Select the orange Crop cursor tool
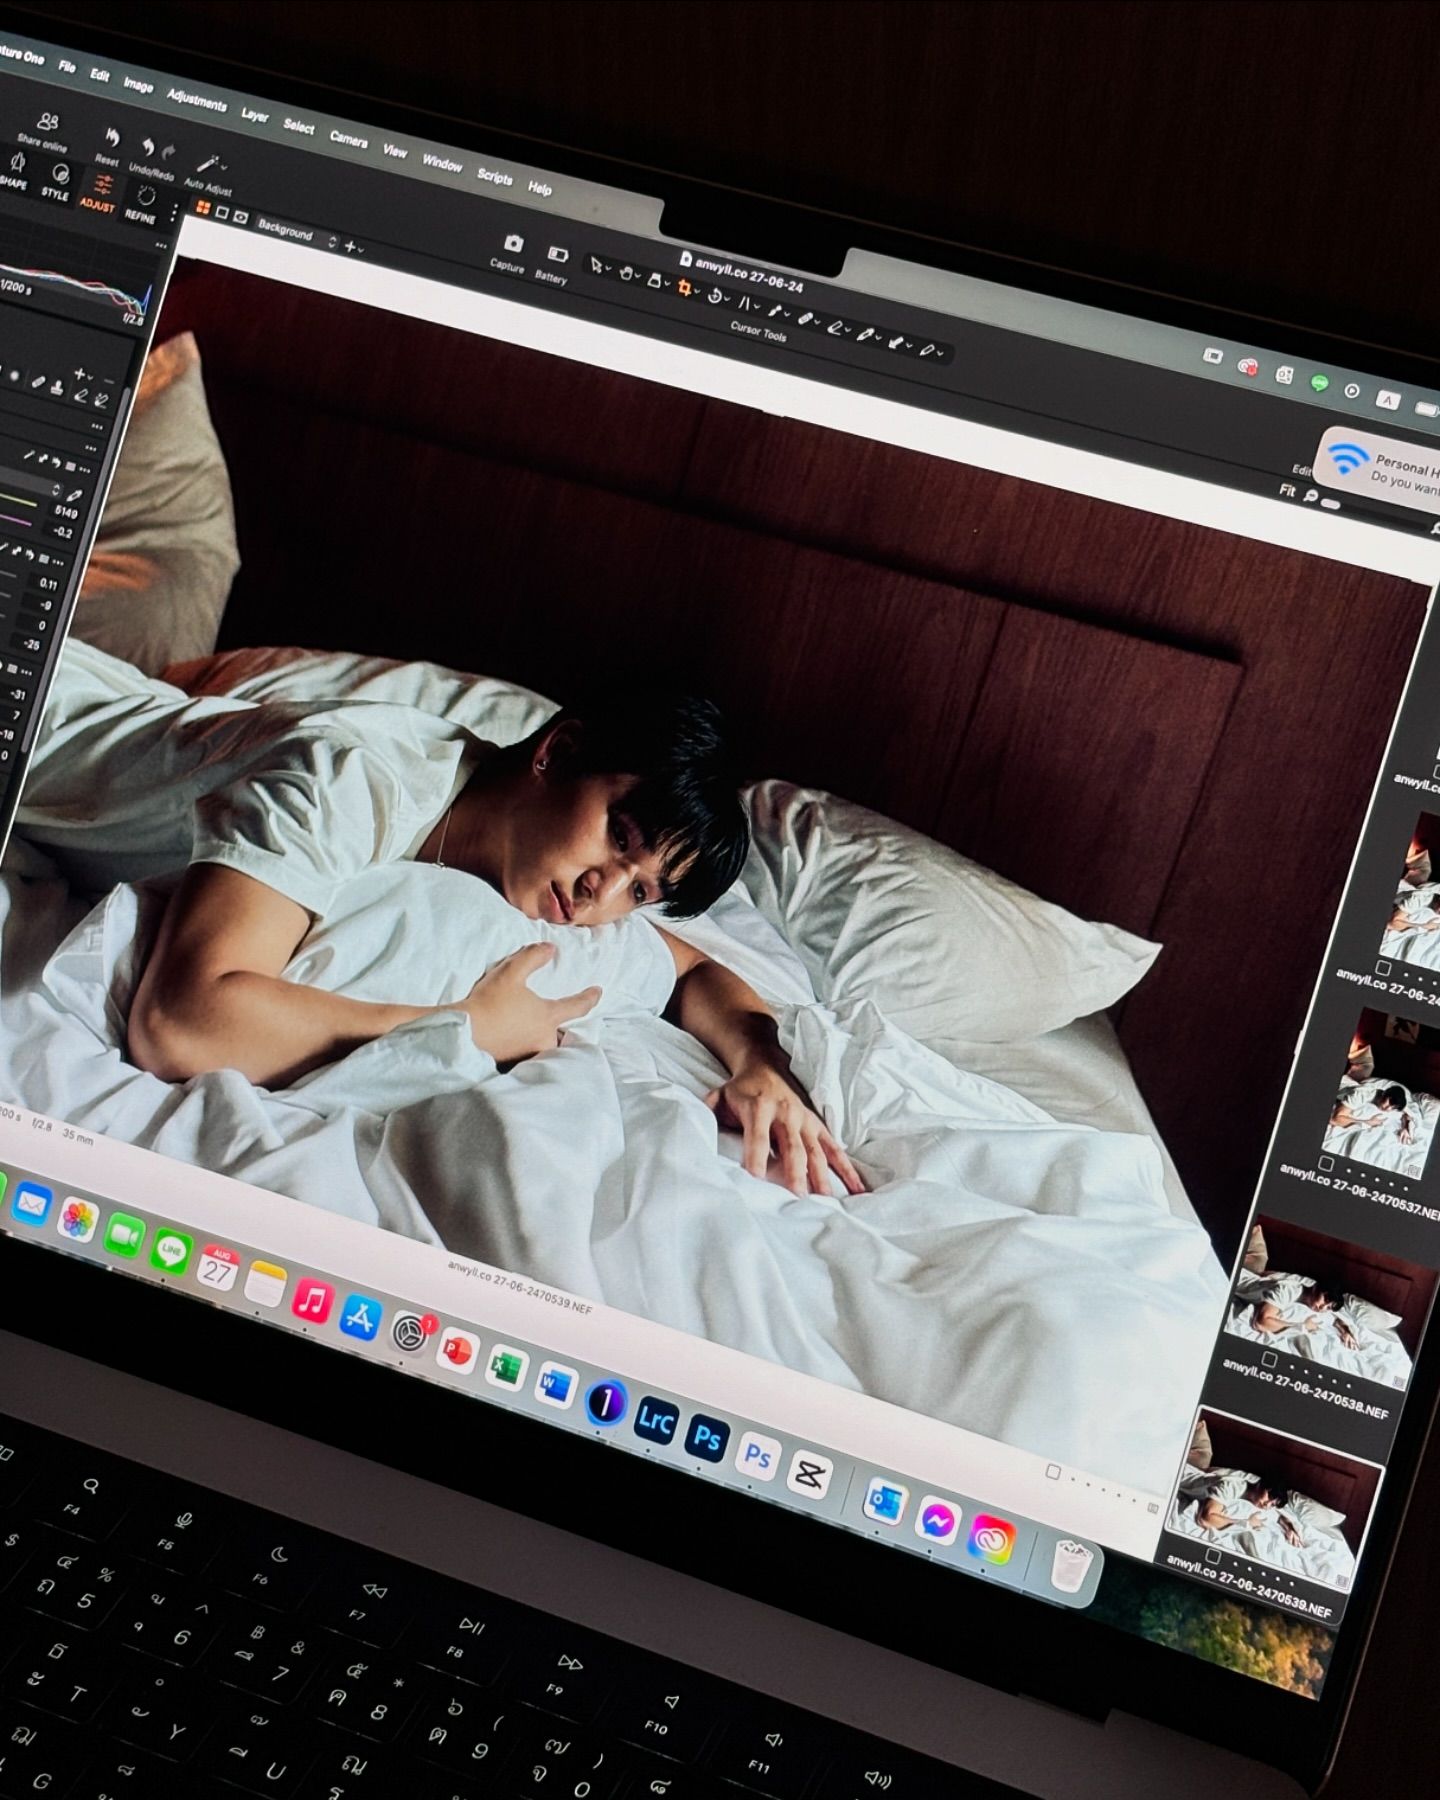The image size is (1440, 1800). [x=684, y=288]
